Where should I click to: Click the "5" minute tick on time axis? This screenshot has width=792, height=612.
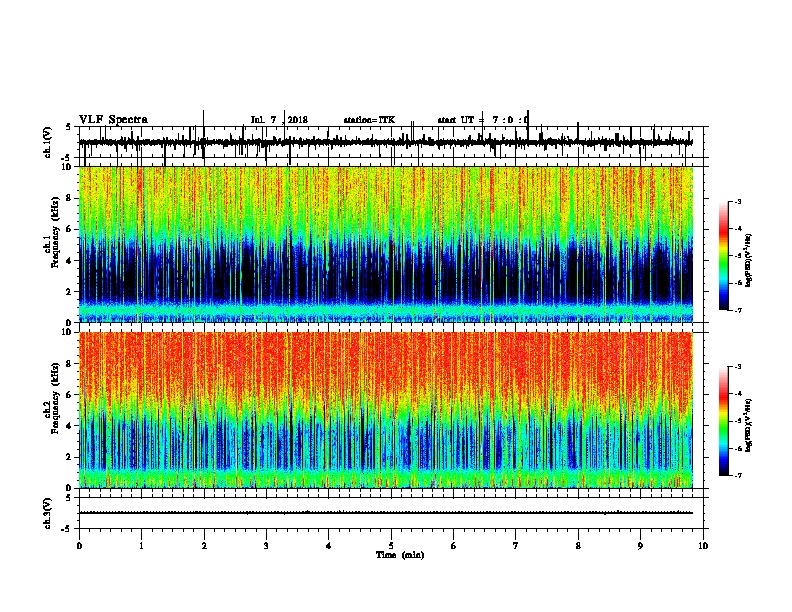tap(391, 545)
